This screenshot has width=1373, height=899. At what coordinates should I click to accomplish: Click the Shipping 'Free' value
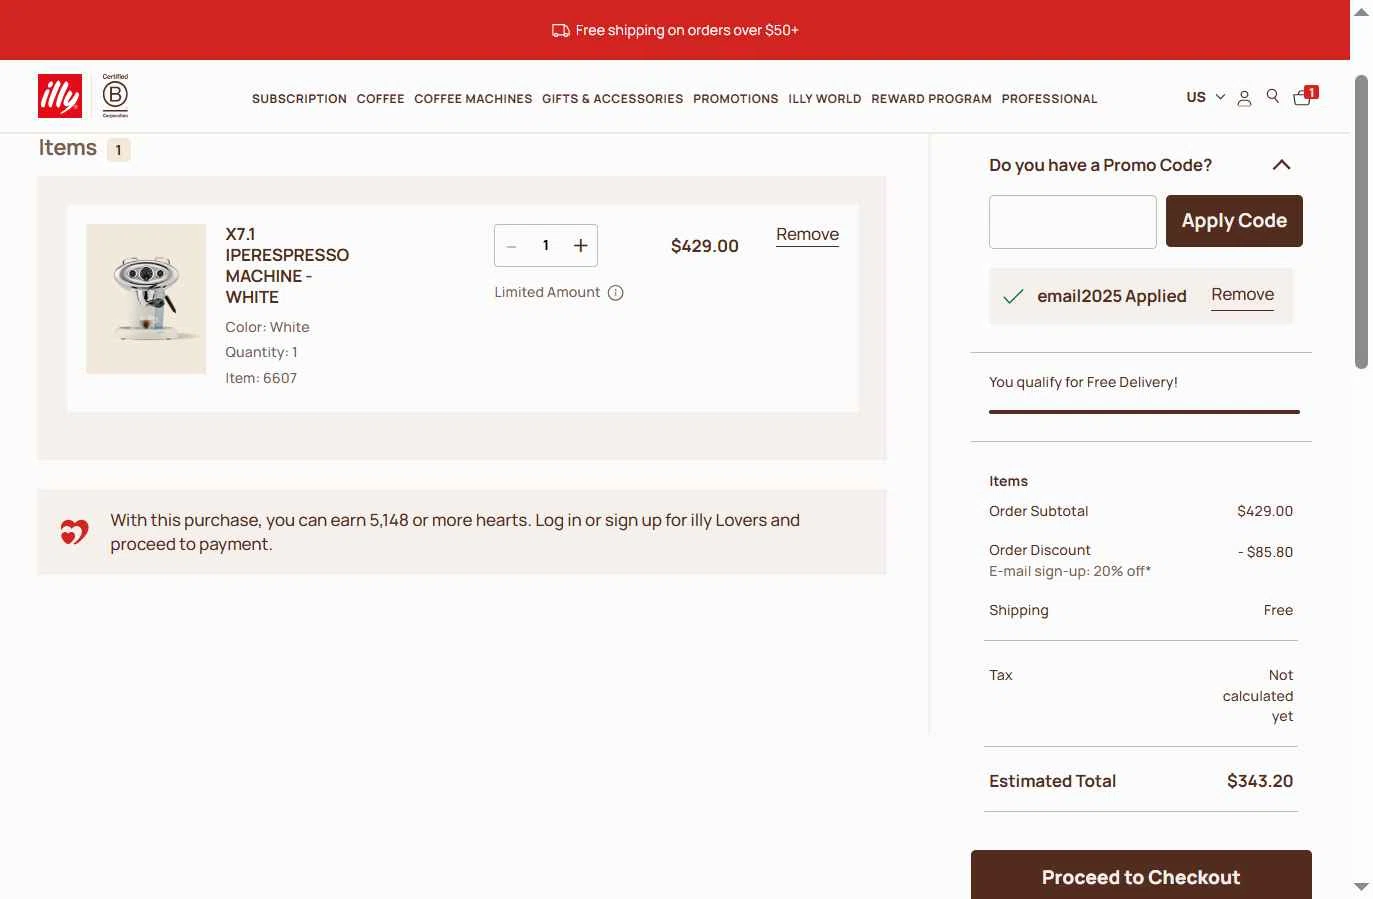1278,610
